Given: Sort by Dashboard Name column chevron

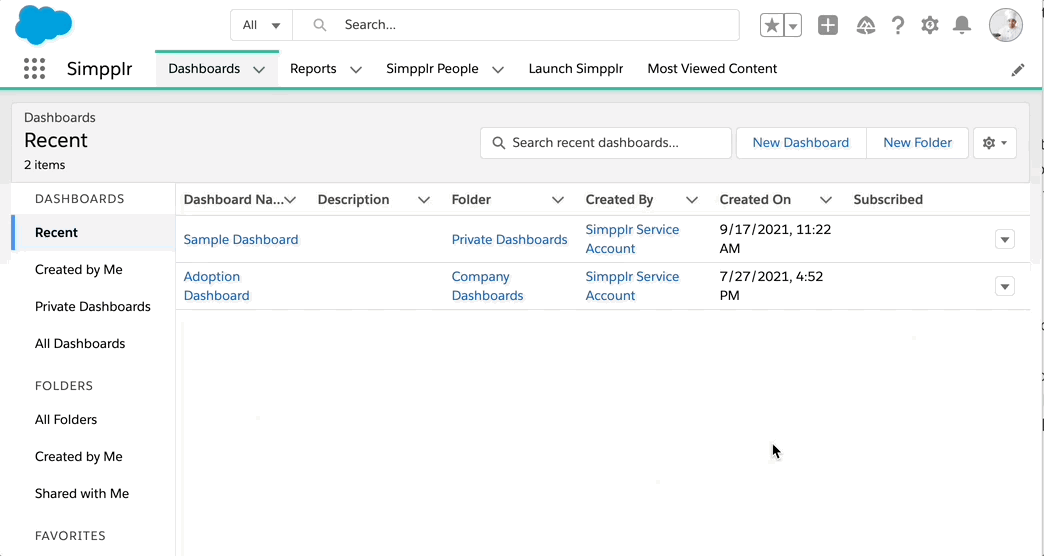Looking at the screenshot, I should [290, 200].
